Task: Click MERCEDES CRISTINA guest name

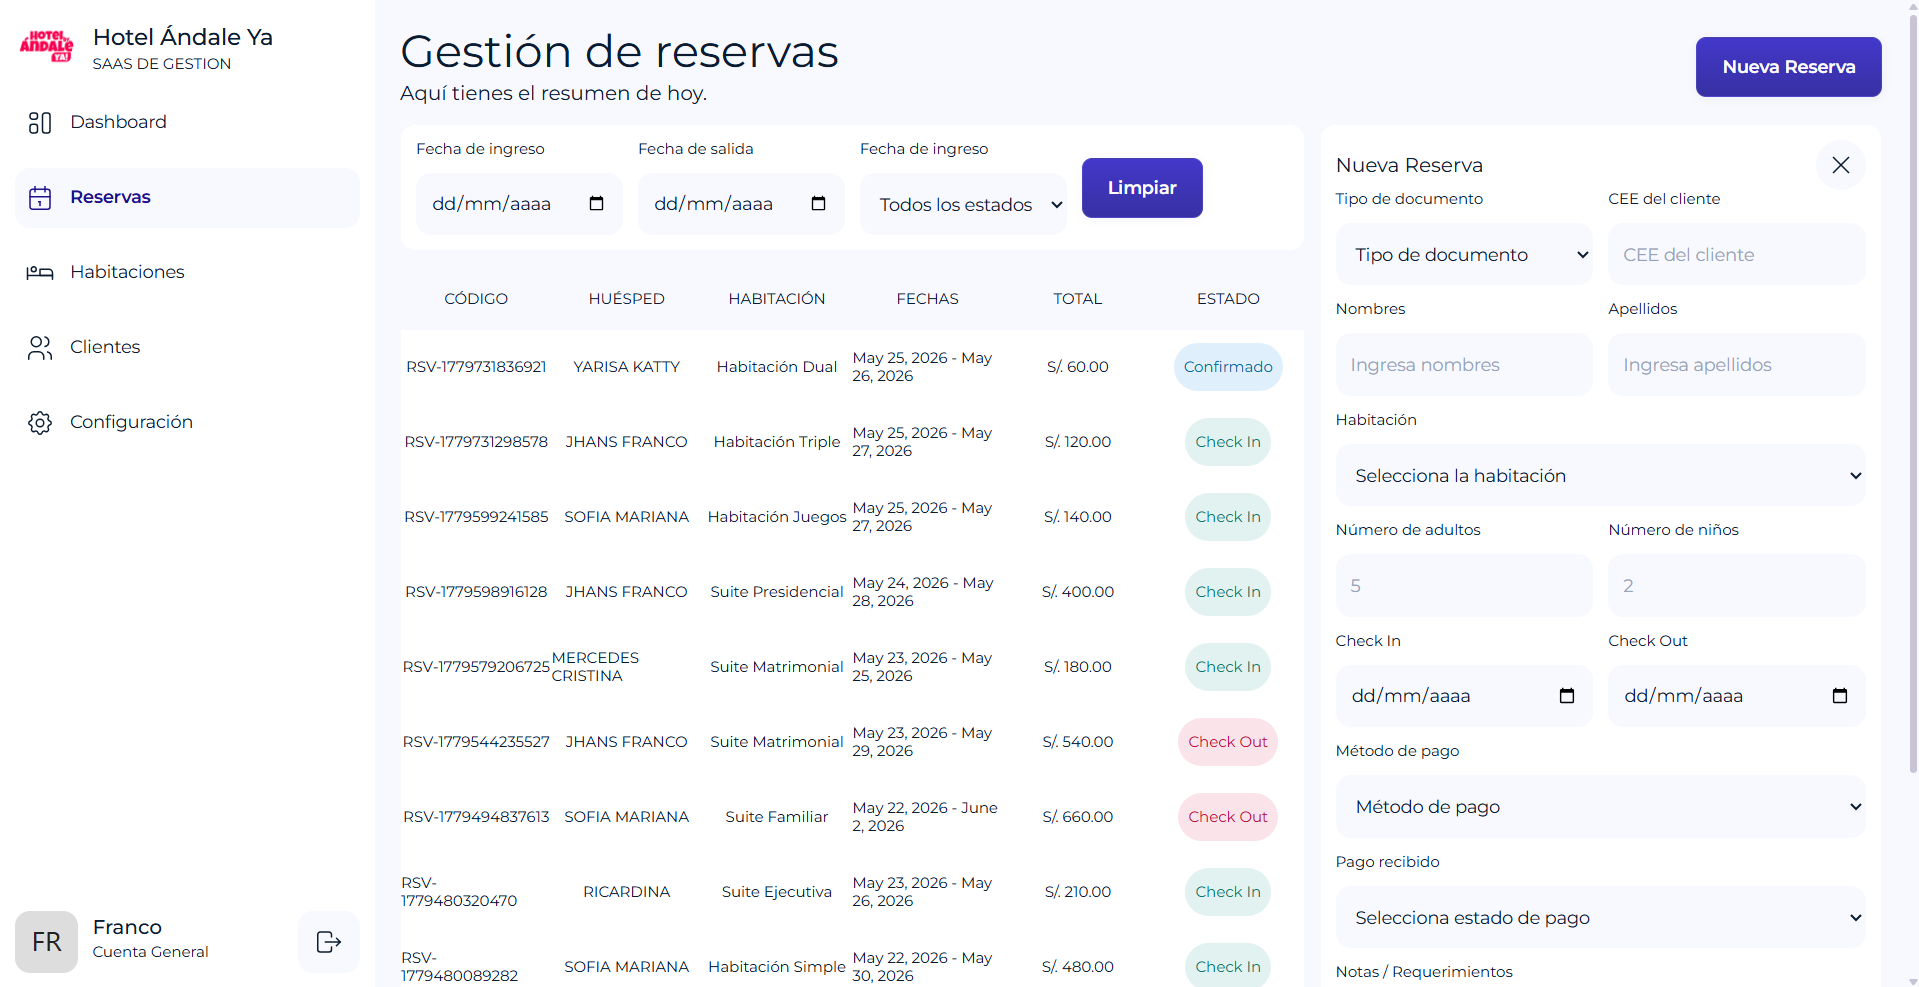Action: (x=595, y=667)
